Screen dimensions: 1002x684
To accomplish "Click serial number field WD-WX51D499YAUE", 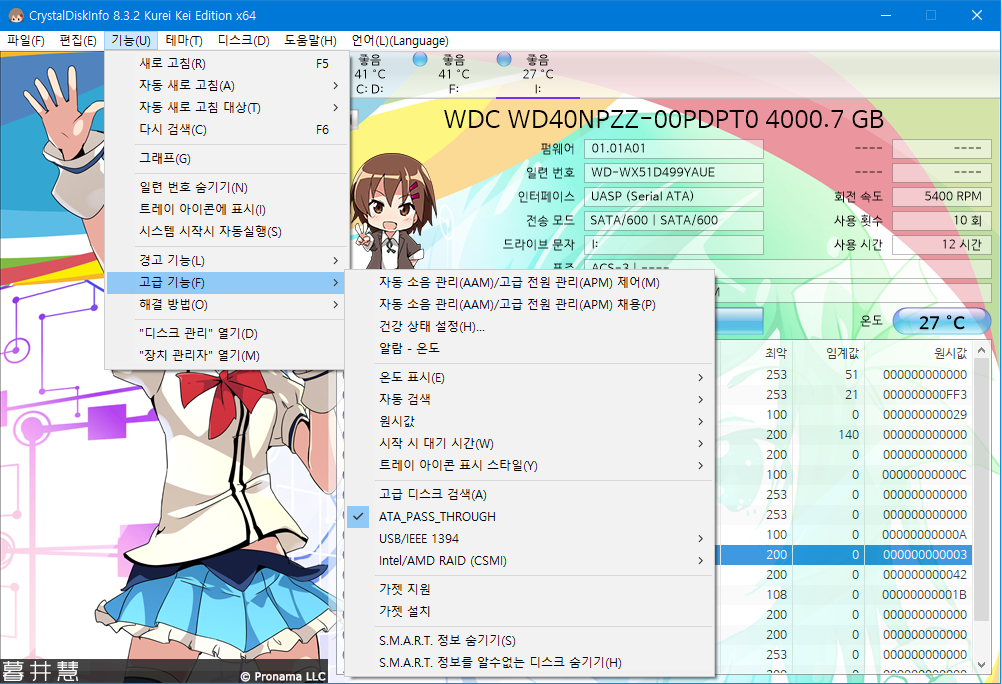I will tap(674, 173).
